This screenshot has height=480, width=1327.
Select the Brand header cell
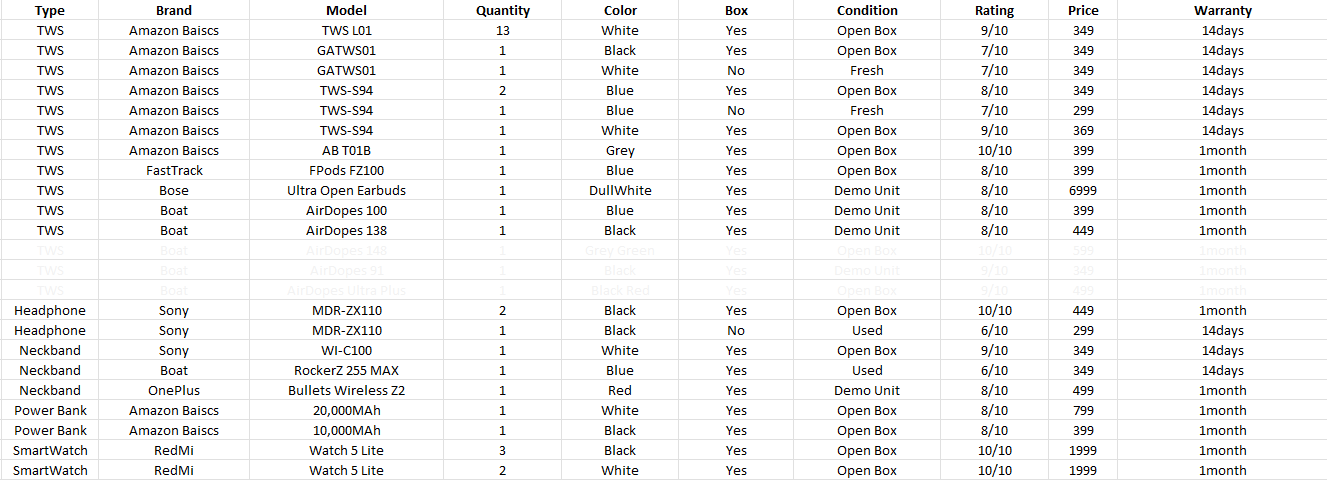tap(174, 10)
